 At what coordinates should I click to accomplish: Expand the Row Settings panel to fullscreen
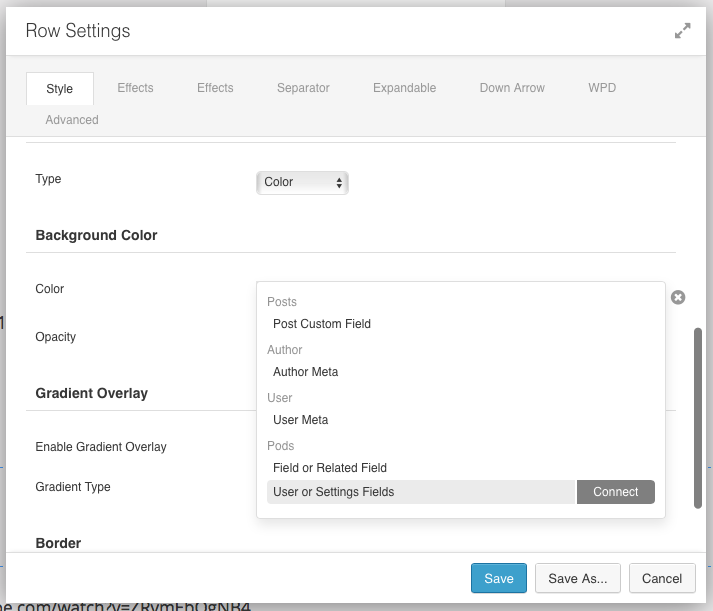683,30
